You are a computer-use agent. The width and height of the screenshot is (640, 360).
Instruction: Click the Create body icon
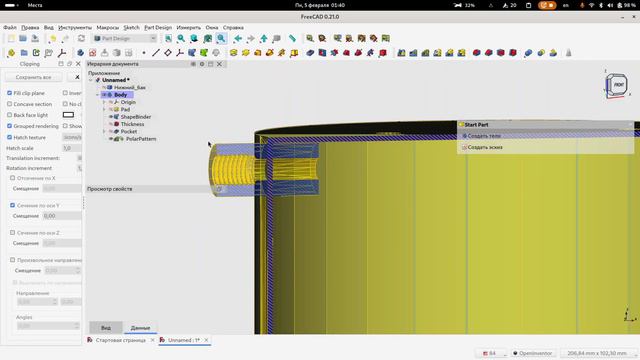click(80, 53)
